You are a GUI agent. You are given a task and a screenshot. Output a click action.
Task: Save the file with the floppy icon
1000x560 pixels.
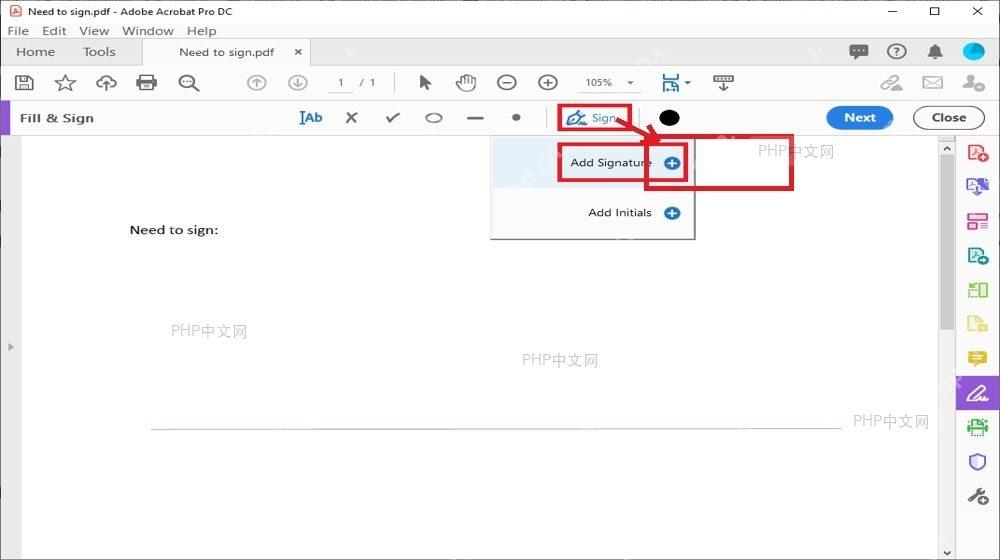coord(24,83)
